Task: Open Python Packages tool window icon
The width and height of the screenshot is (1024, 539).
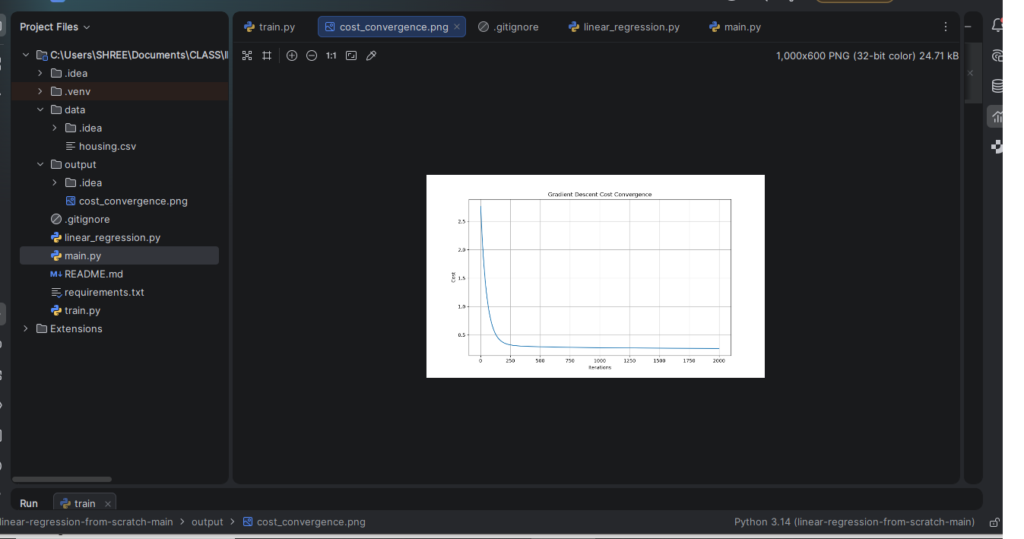Action: [x=997, y=147]
